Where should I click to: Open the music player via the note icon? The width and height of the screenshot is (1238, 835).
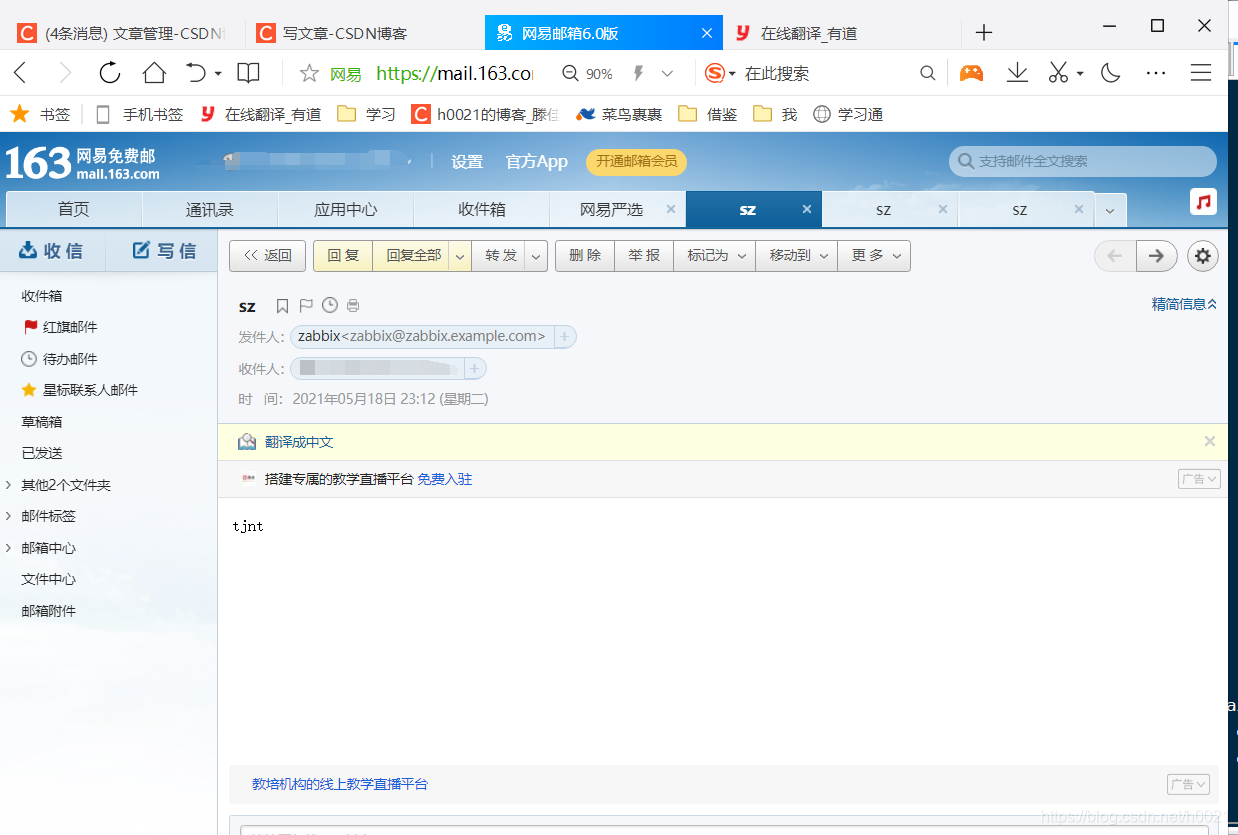1203,201
